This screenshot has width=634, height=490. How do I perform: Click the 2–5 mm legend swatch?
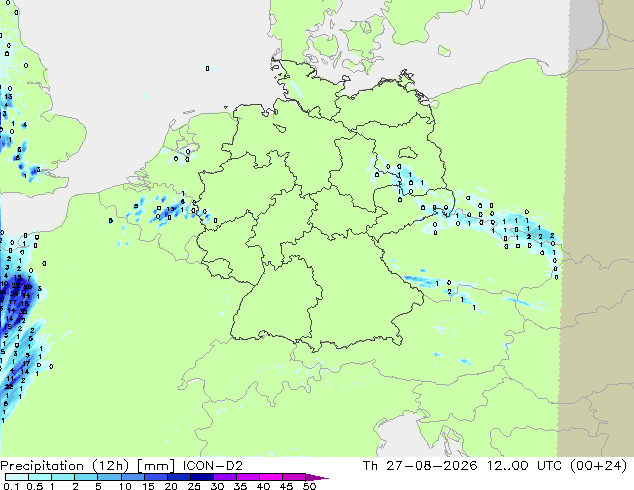[x=86, y=477]
